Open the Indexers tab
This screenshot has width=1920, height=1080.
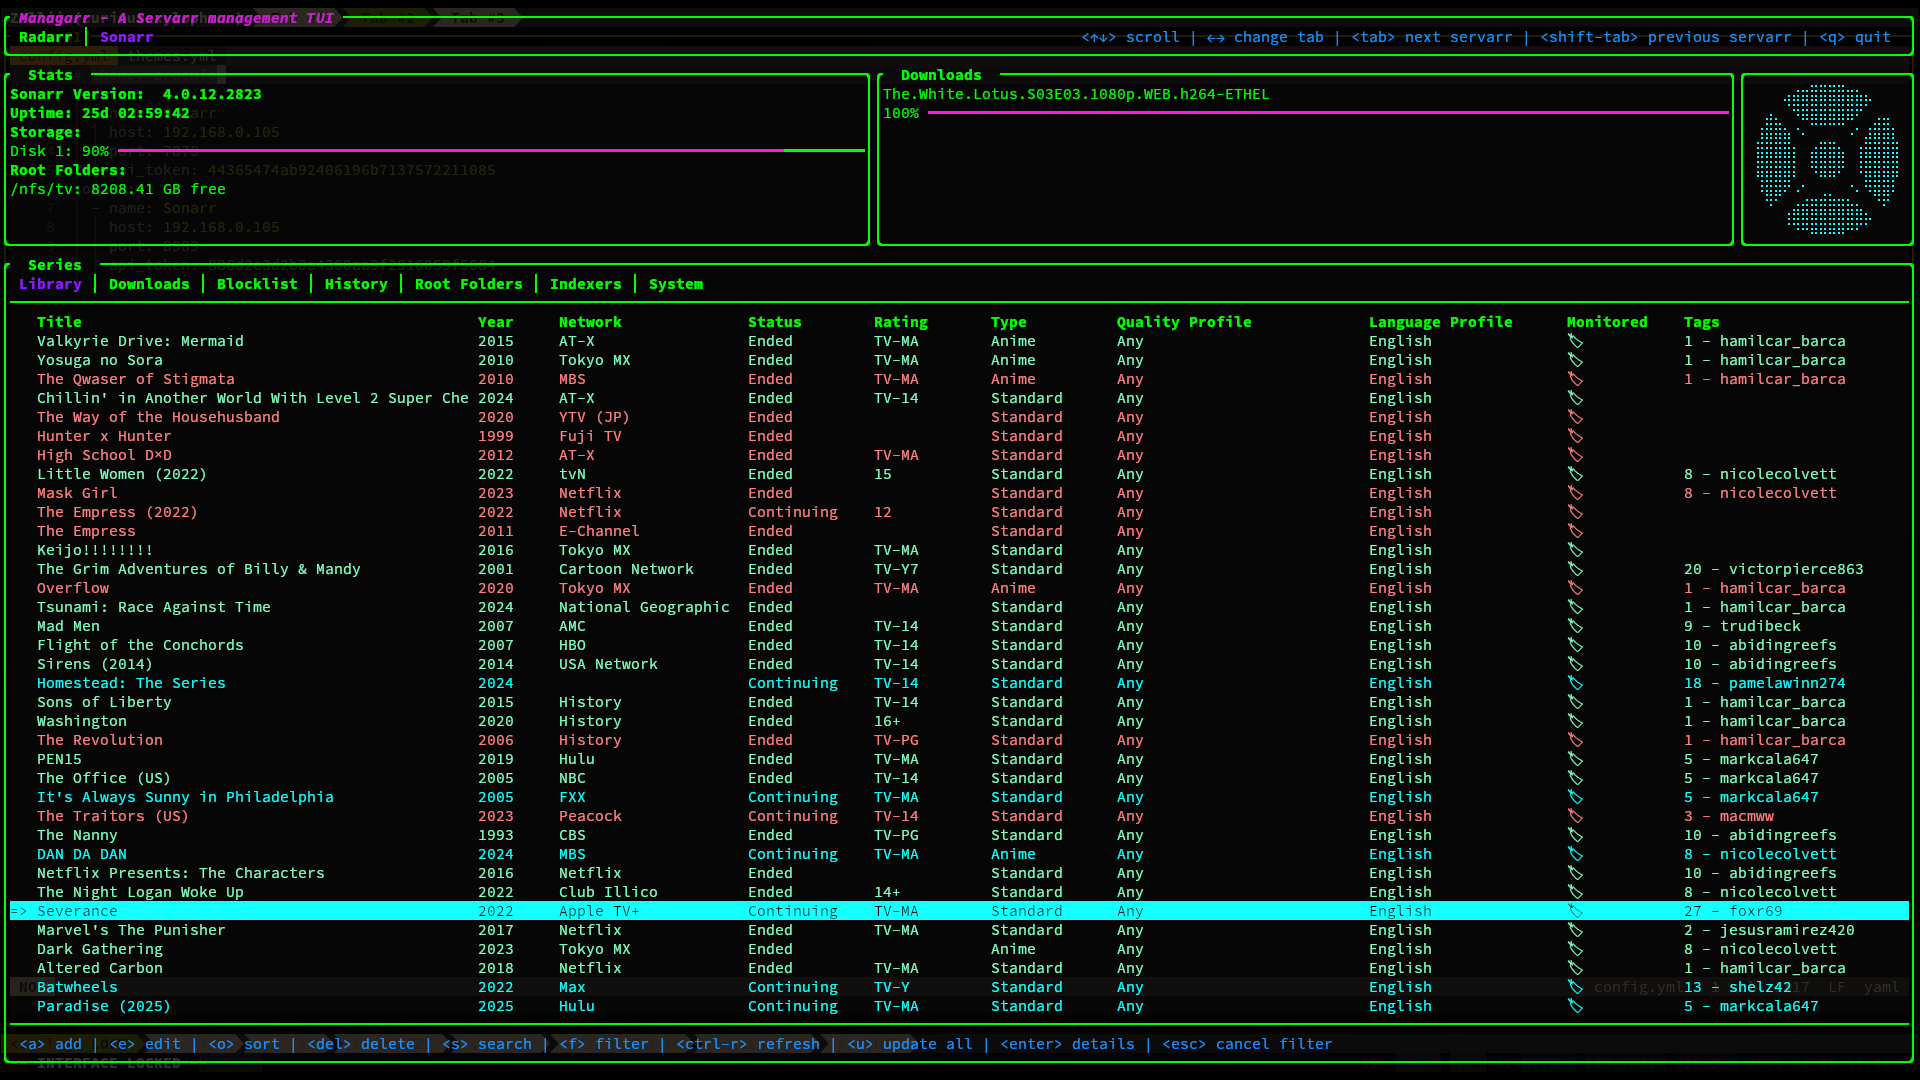[586, 284]
